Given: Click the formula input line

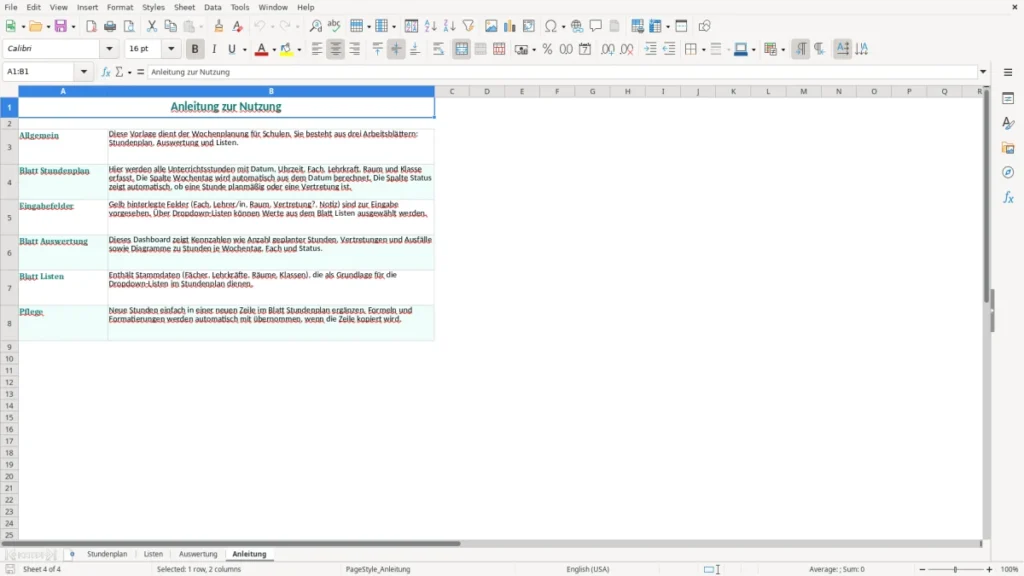Looking at the screenshot, I should [562, 72].
